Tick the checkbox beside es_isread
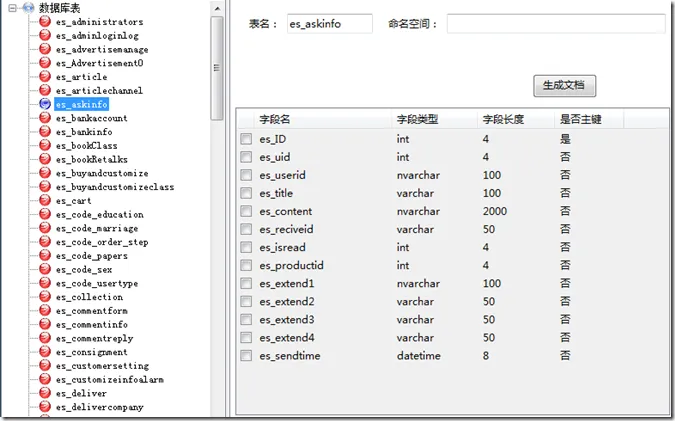The height and width of the screenshot is (421, 675). click(x=246, y=247)
